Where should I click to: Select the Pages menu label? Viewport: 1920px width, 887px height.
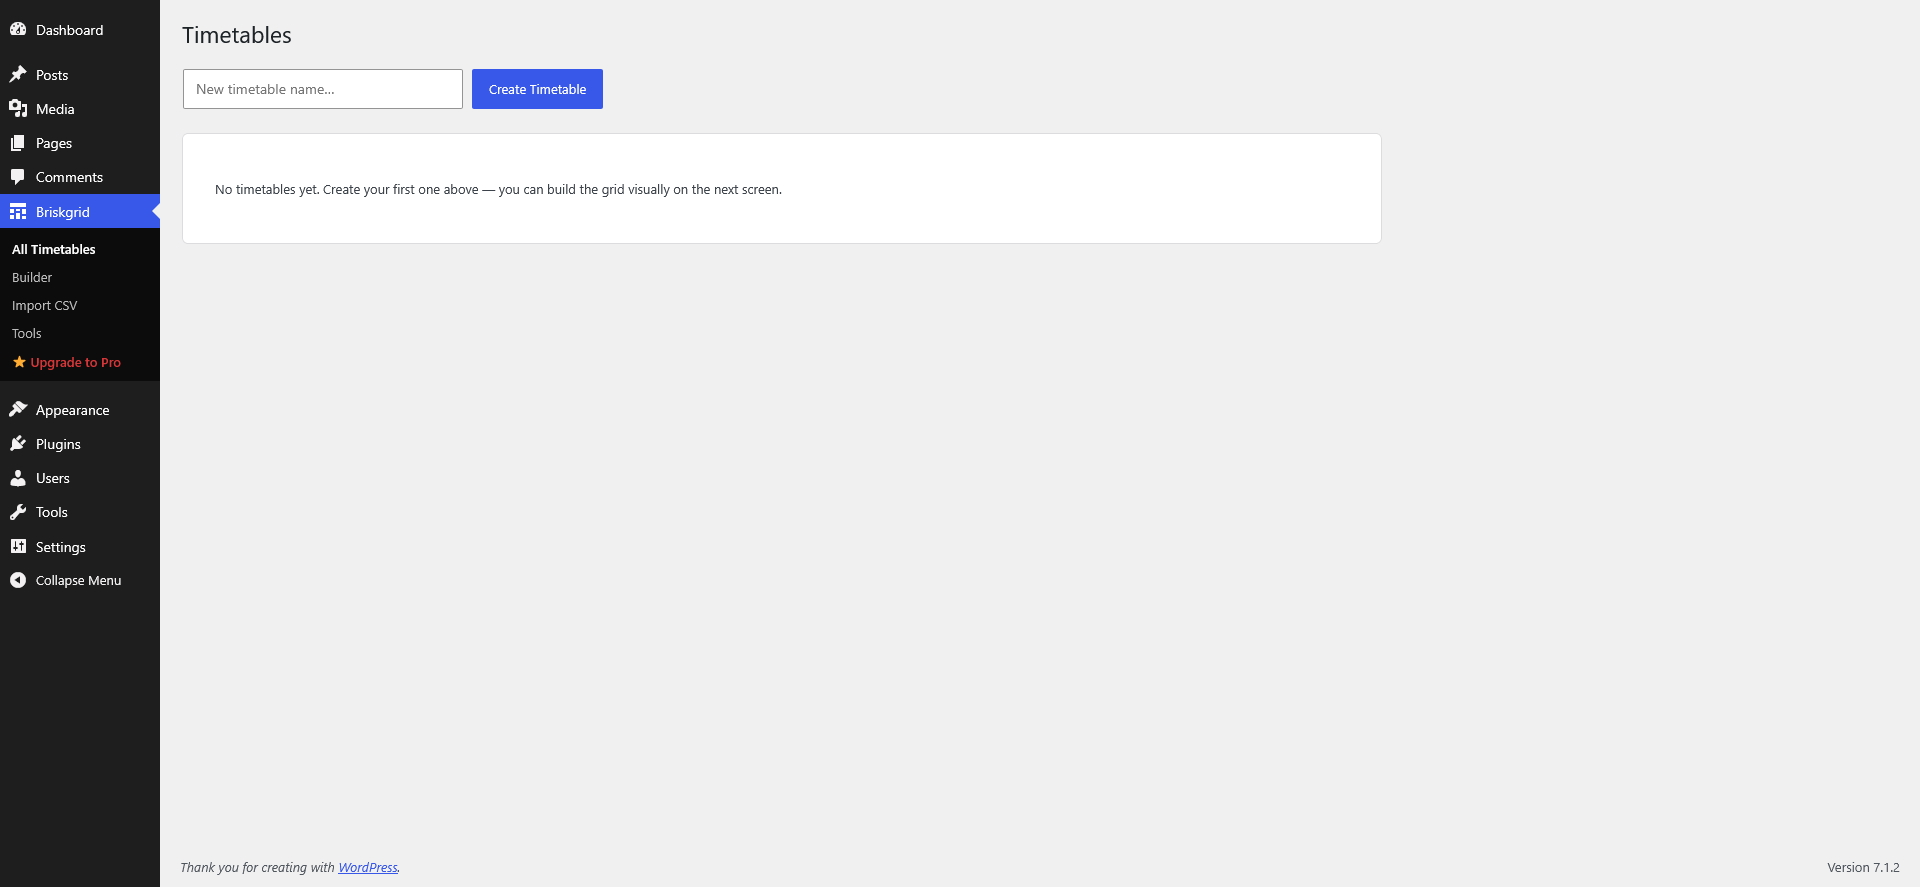click(54, 143)
